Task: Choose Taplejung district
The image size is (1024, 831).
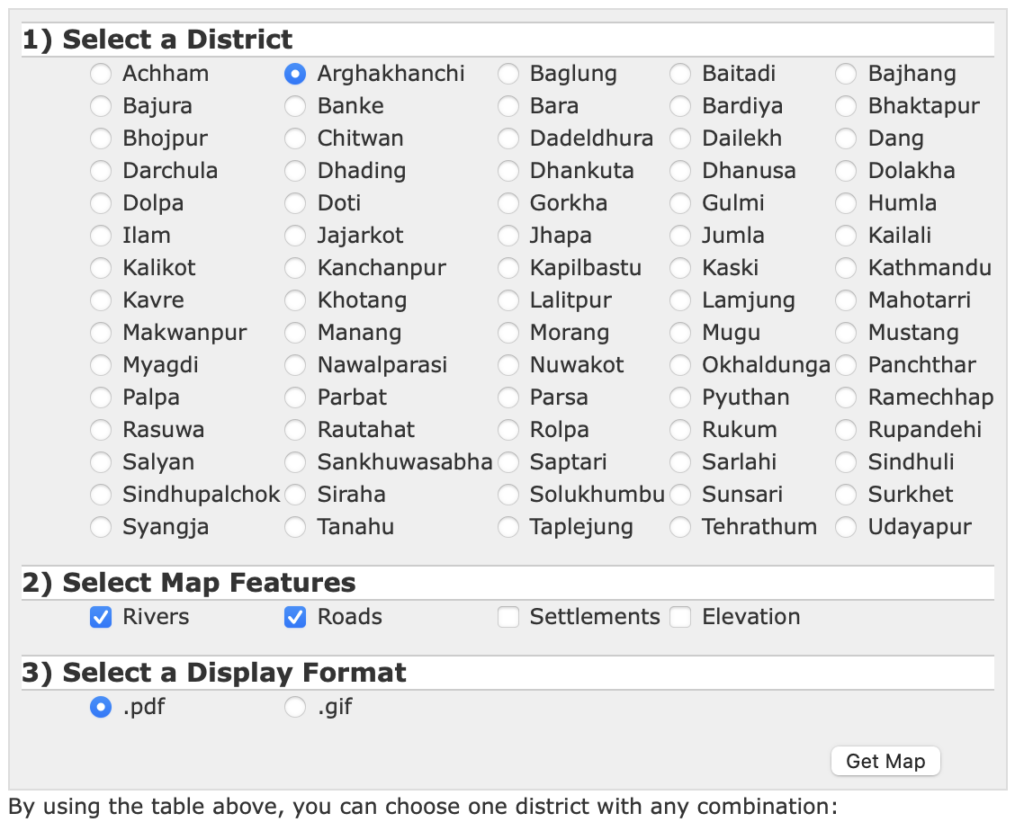Action: click(508, 527)
